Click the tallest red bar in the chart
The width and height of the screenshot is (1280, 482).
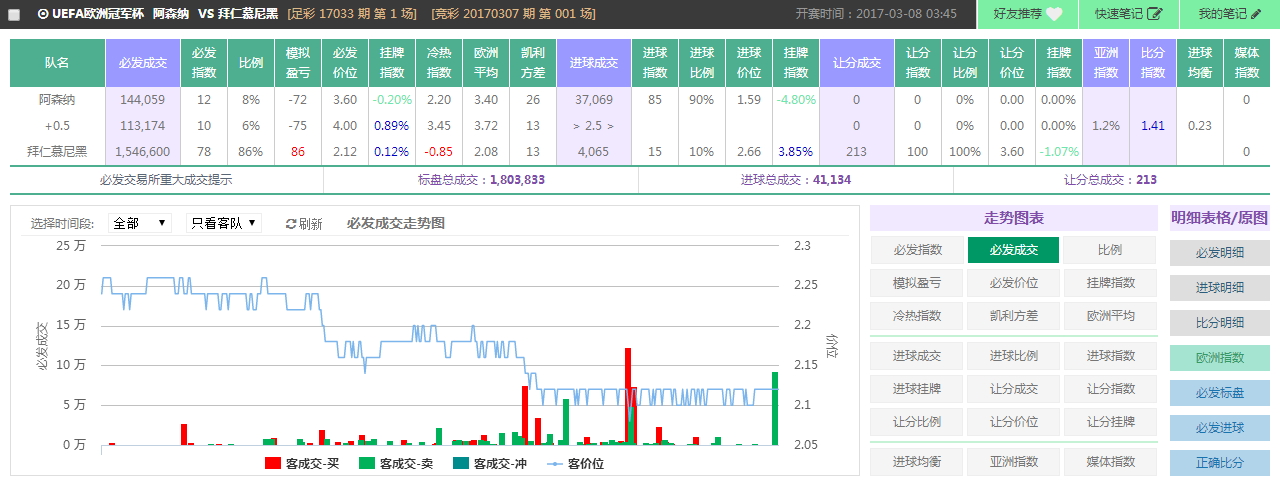(628, 396)
